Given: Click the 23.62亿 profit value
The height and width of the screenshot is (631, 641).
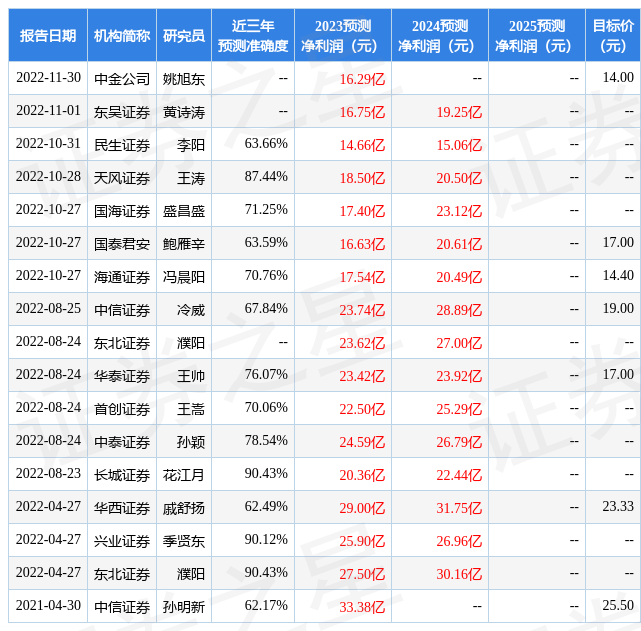Looking at the screenshot, I should tap(362, 343).
